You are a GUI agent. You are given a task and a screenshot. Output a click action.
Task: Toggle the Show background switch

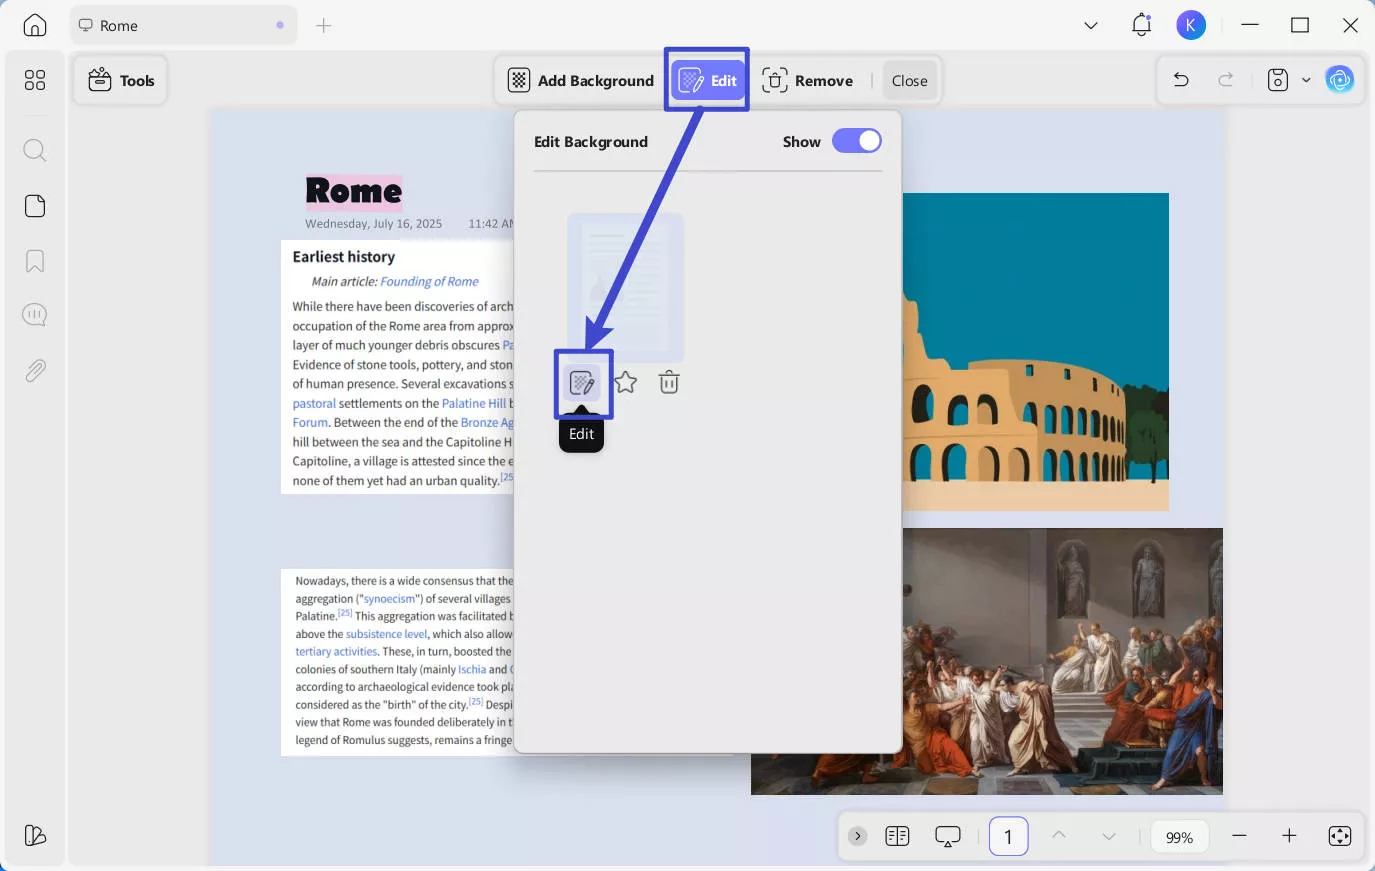[857, 141]
